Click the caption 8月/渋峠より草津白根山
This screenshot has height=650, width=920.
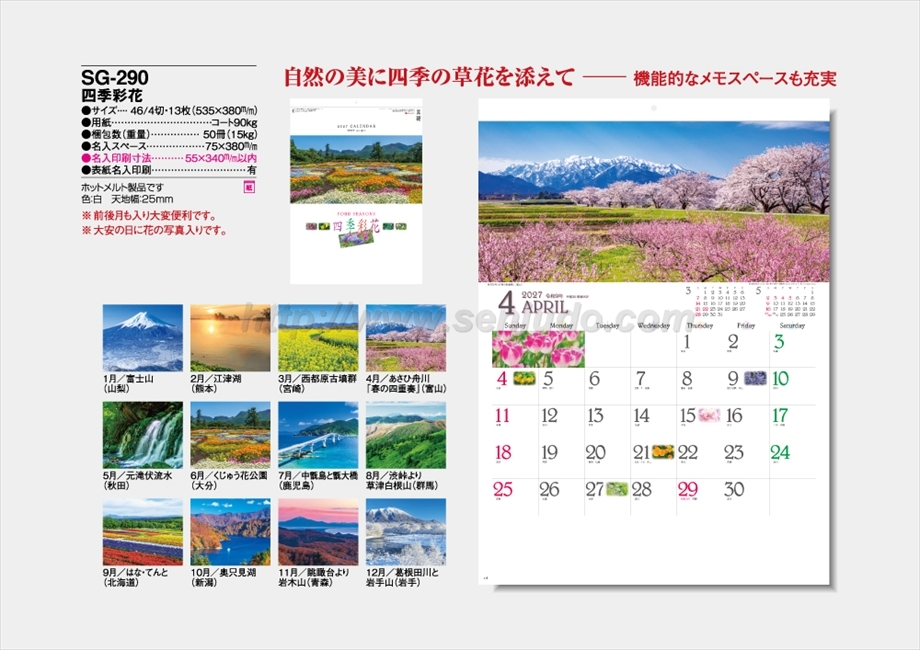(x=402, y=480)
